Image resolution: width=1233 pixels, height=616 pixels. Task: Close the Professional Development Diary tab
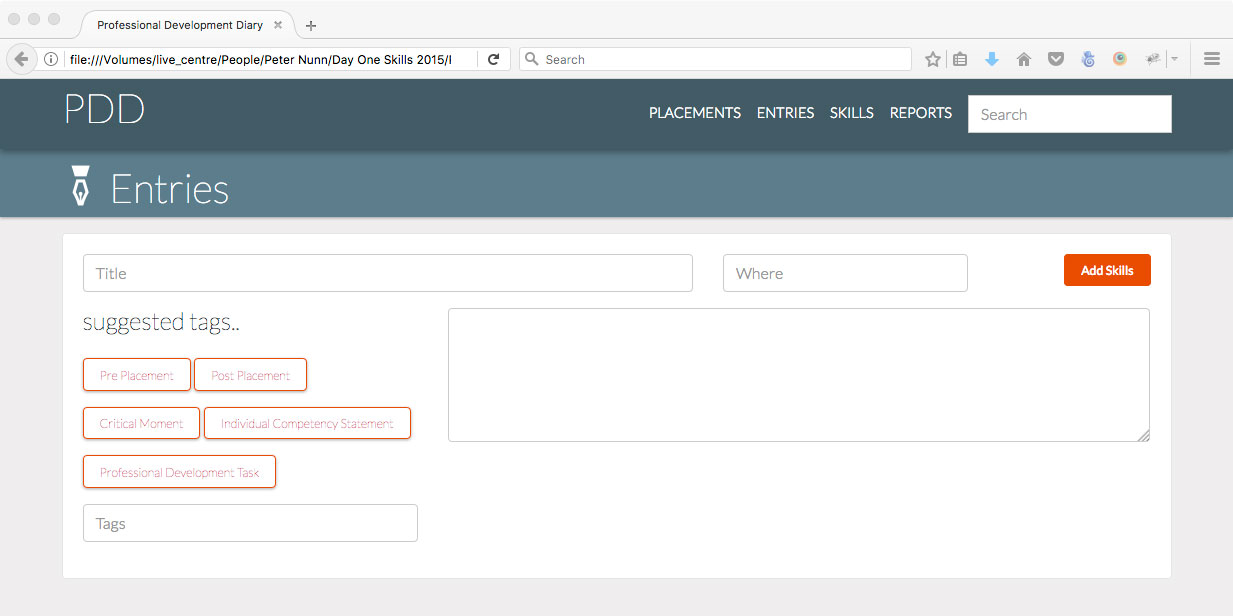coord(277,25)
